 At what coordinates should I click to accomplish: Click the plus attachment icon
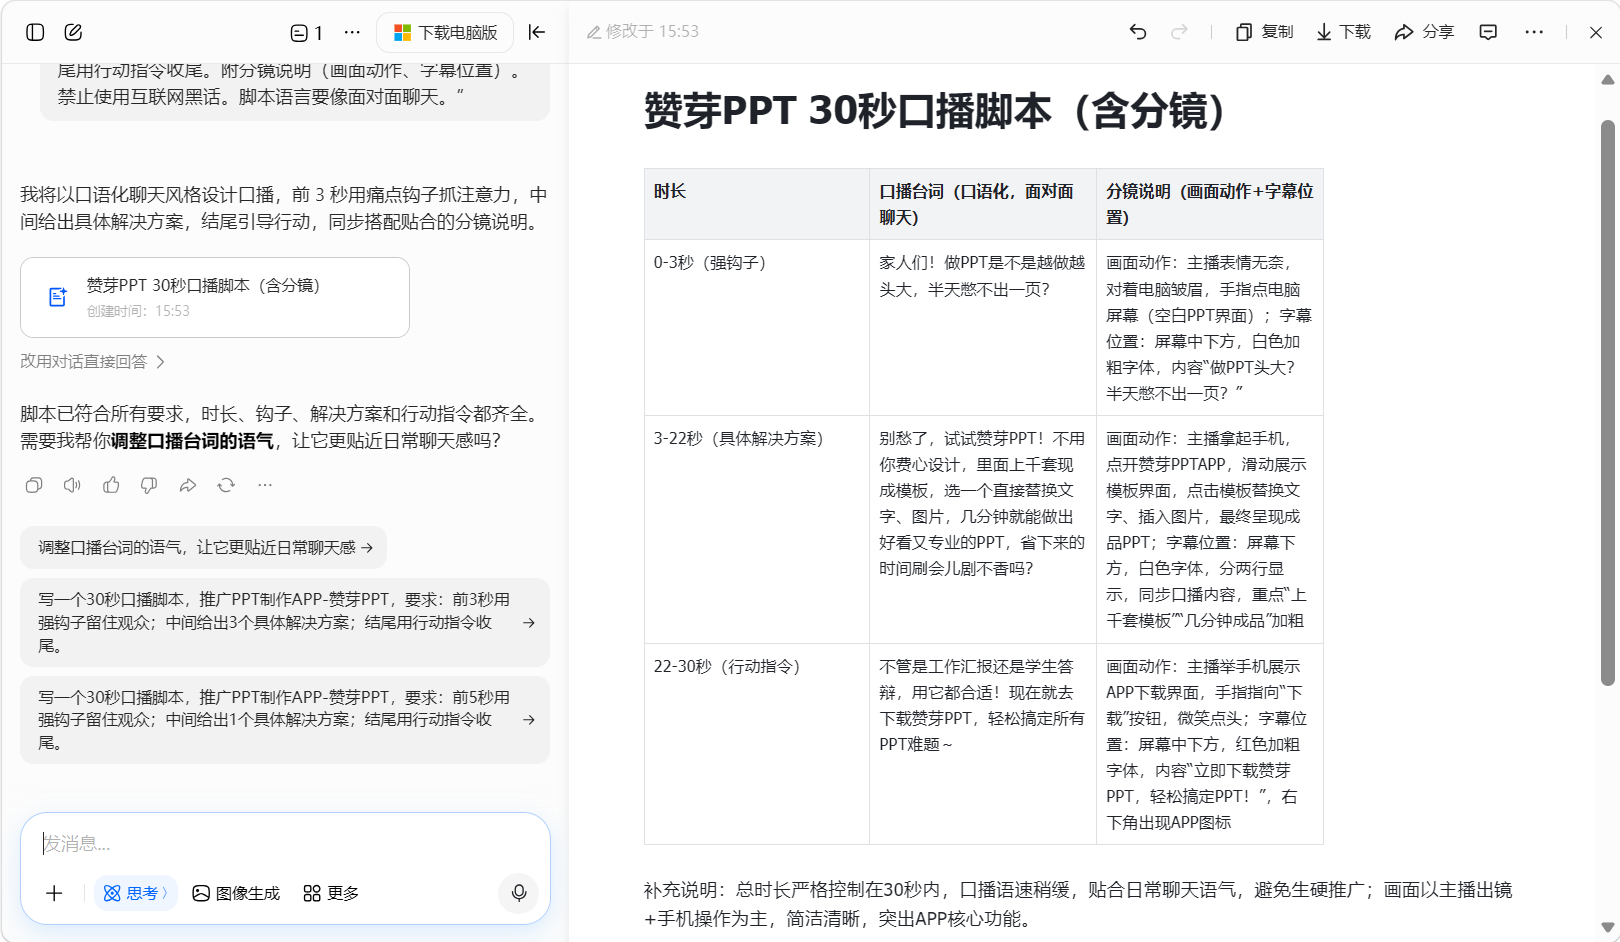[x=54, y=893]
